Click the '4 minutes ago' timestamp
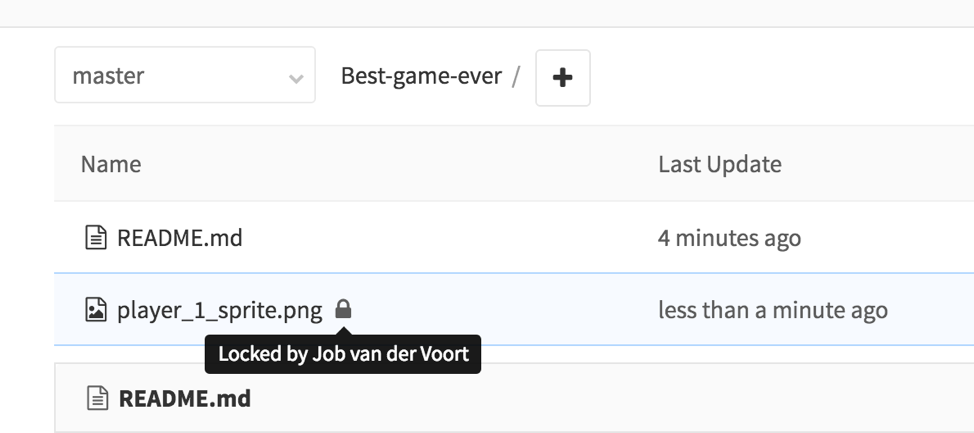 tap(729, 238)
